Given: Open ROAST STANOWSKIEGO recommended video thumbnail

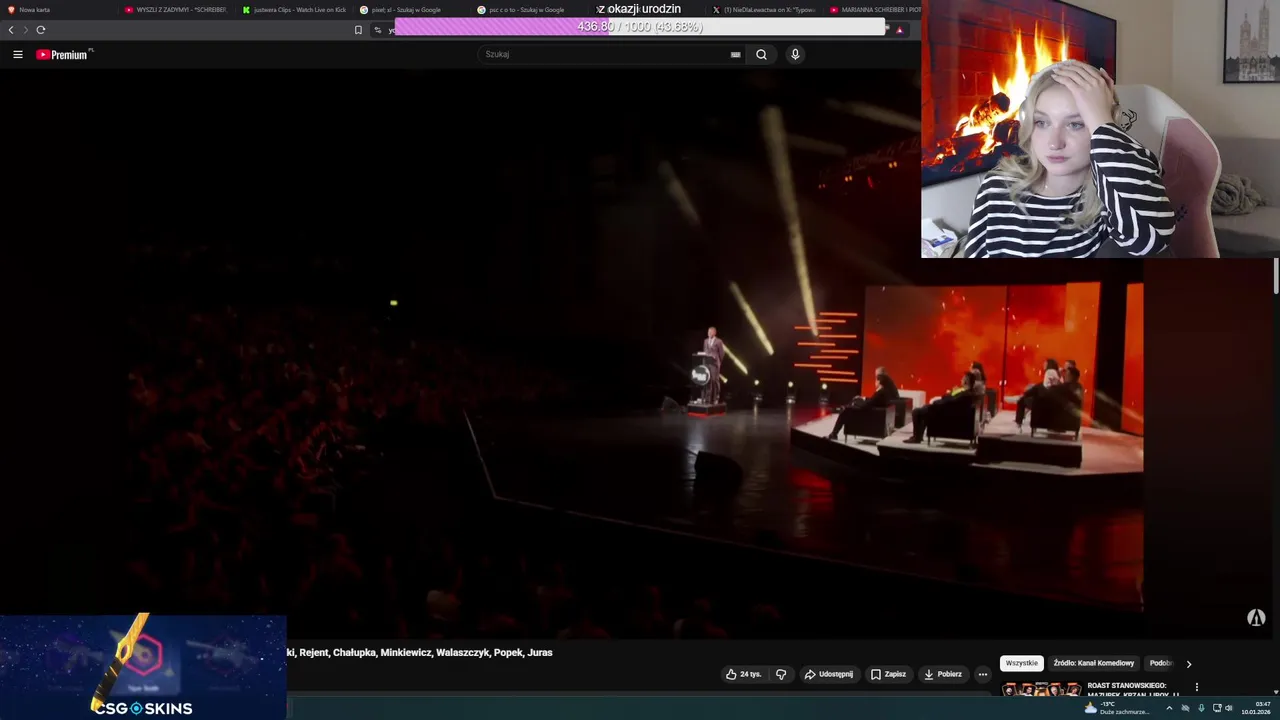Looking at the screenshot, I should click(1042, 689).
